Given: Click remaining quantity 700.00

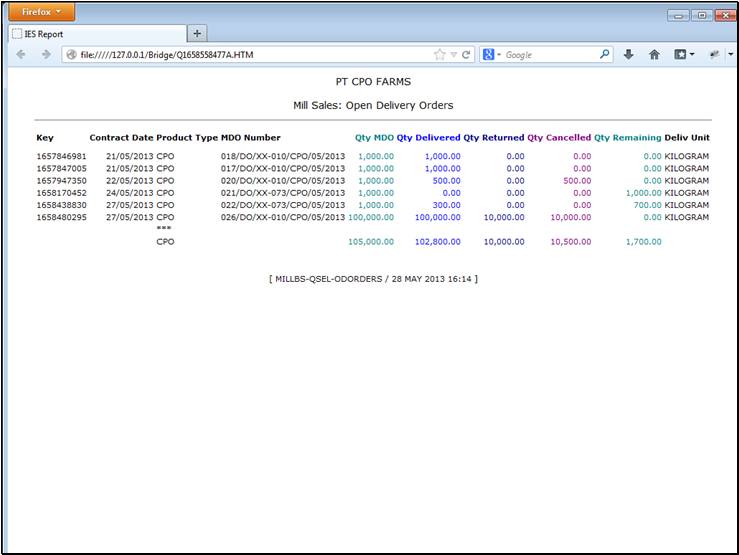Looking at the screenshot, I should pos(648,205).
